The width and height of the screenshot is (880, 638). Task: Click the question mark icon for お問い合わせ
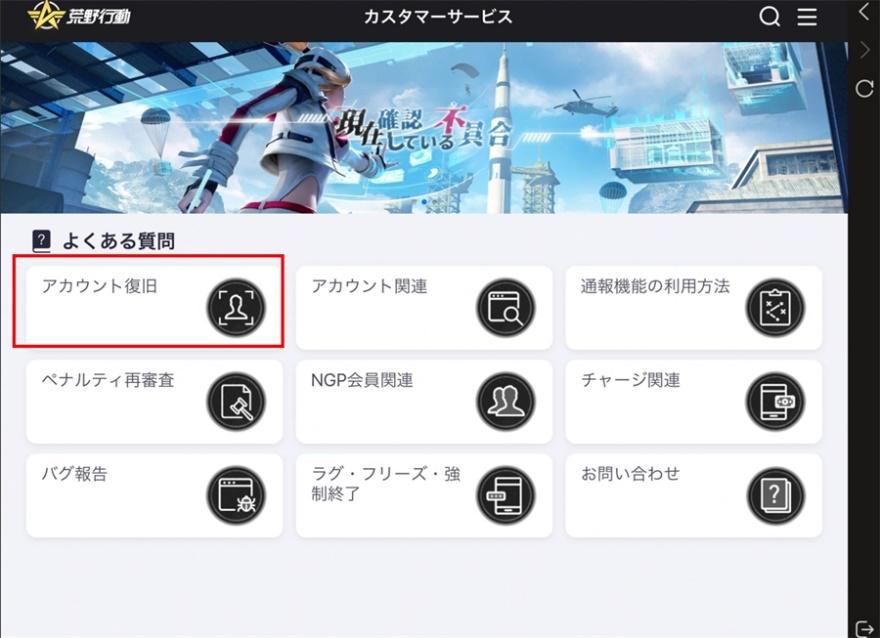point(775,495)
